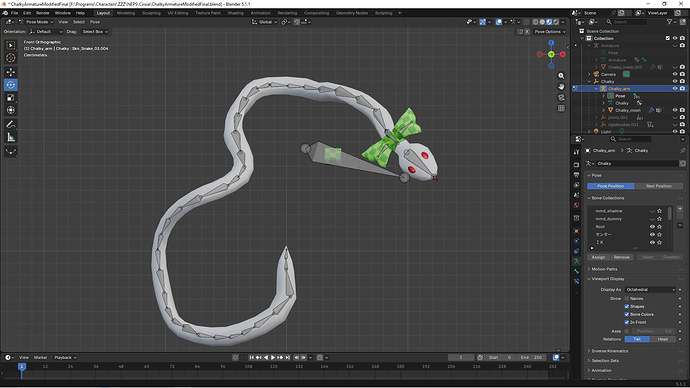The image size is (690, 388).
Task: Open the timeline Playback popover
Action: click(65, 358)
